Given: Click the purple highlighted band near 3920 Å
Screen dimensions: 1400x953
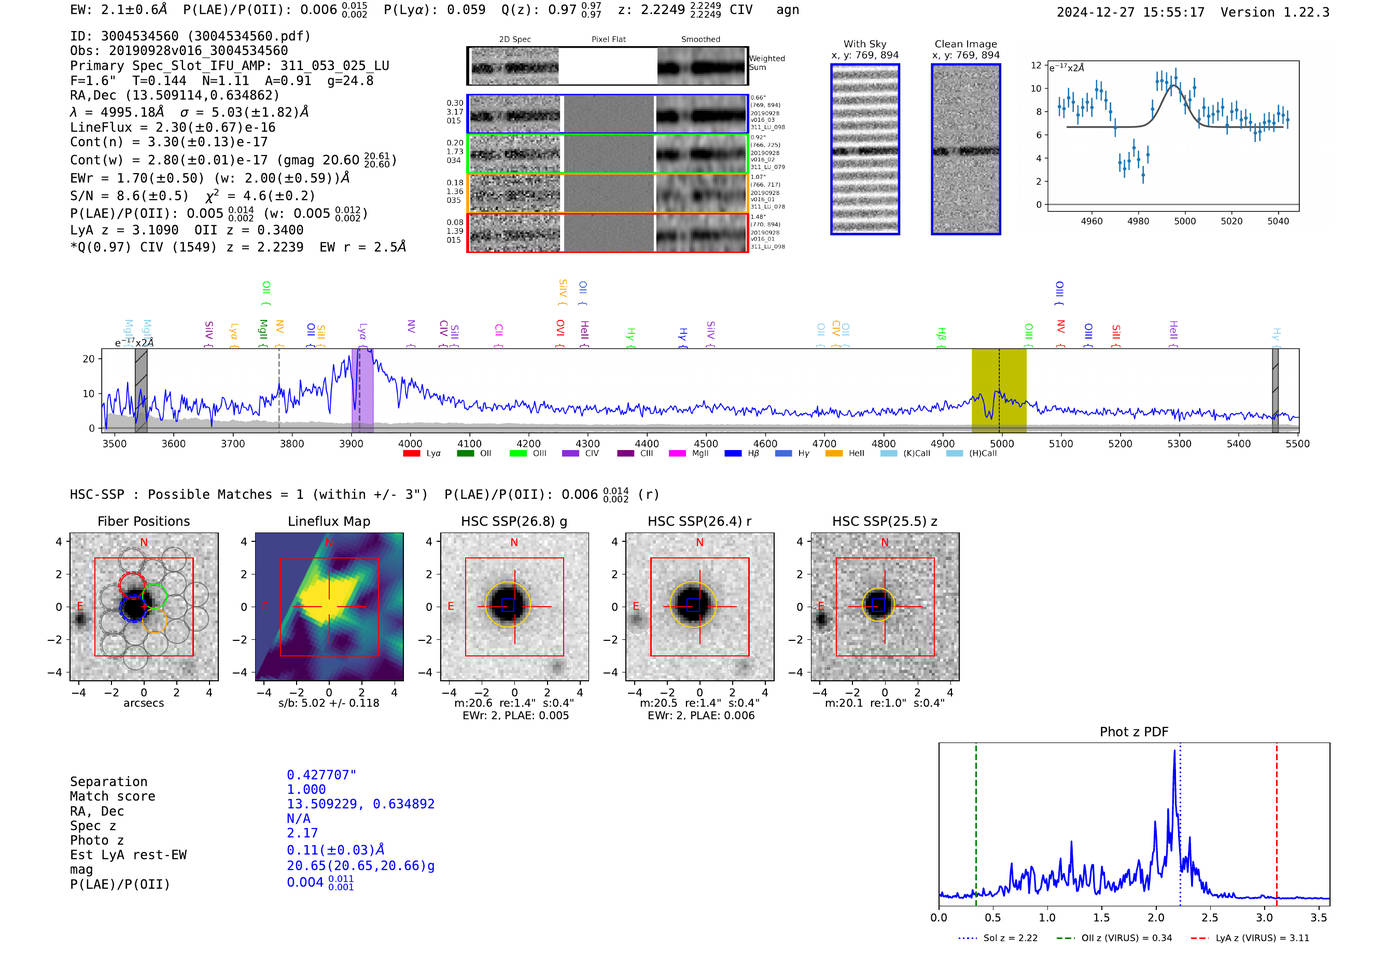Looking at the screenshot, I should pos(363,390).
